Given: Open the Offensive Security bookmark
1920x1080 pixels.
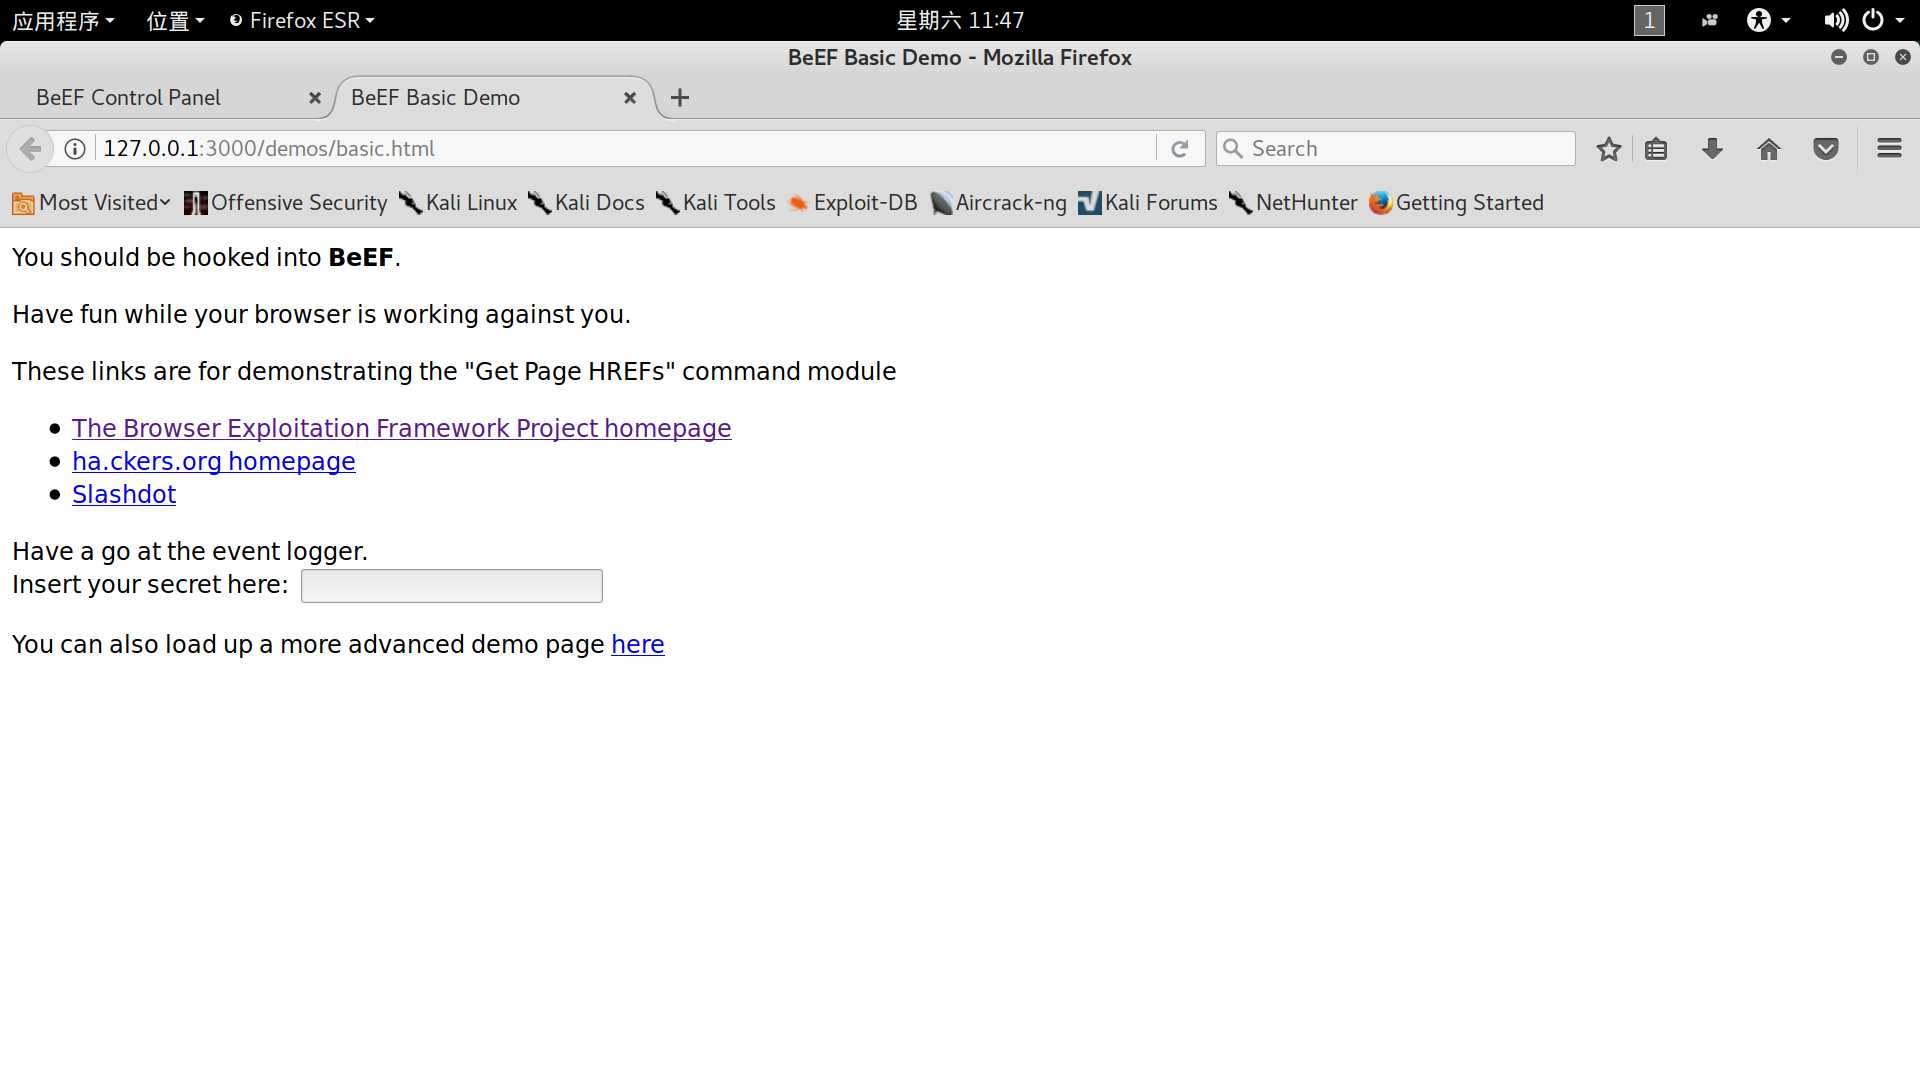Looking at the screenshot, I should tap(286, 203).
